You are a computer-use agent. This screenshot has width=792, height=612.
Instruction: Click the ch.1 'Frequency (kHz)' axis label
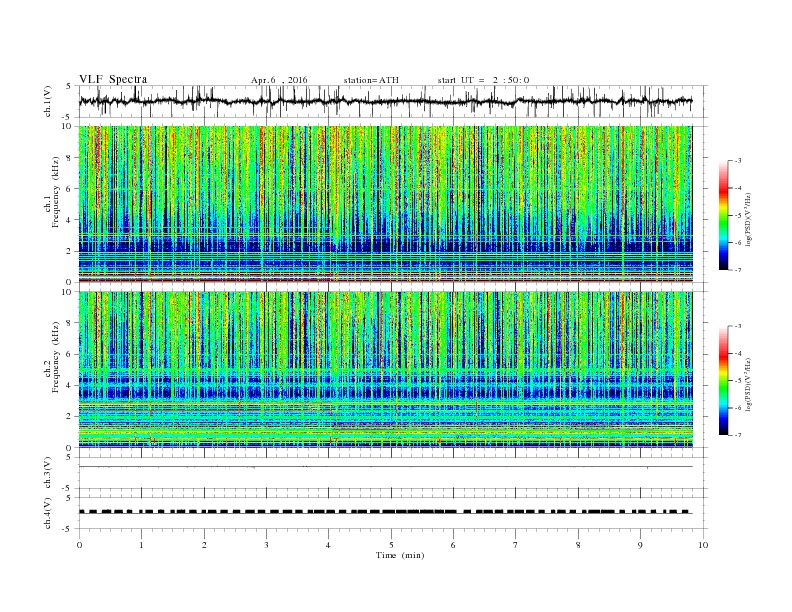[x=56, y=192]
